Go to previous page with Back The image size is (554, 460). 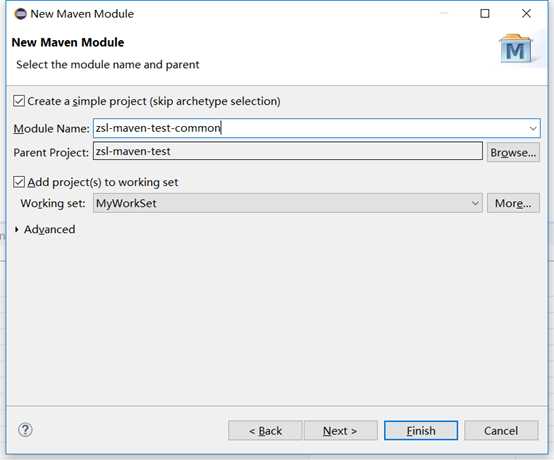point(265,431)
